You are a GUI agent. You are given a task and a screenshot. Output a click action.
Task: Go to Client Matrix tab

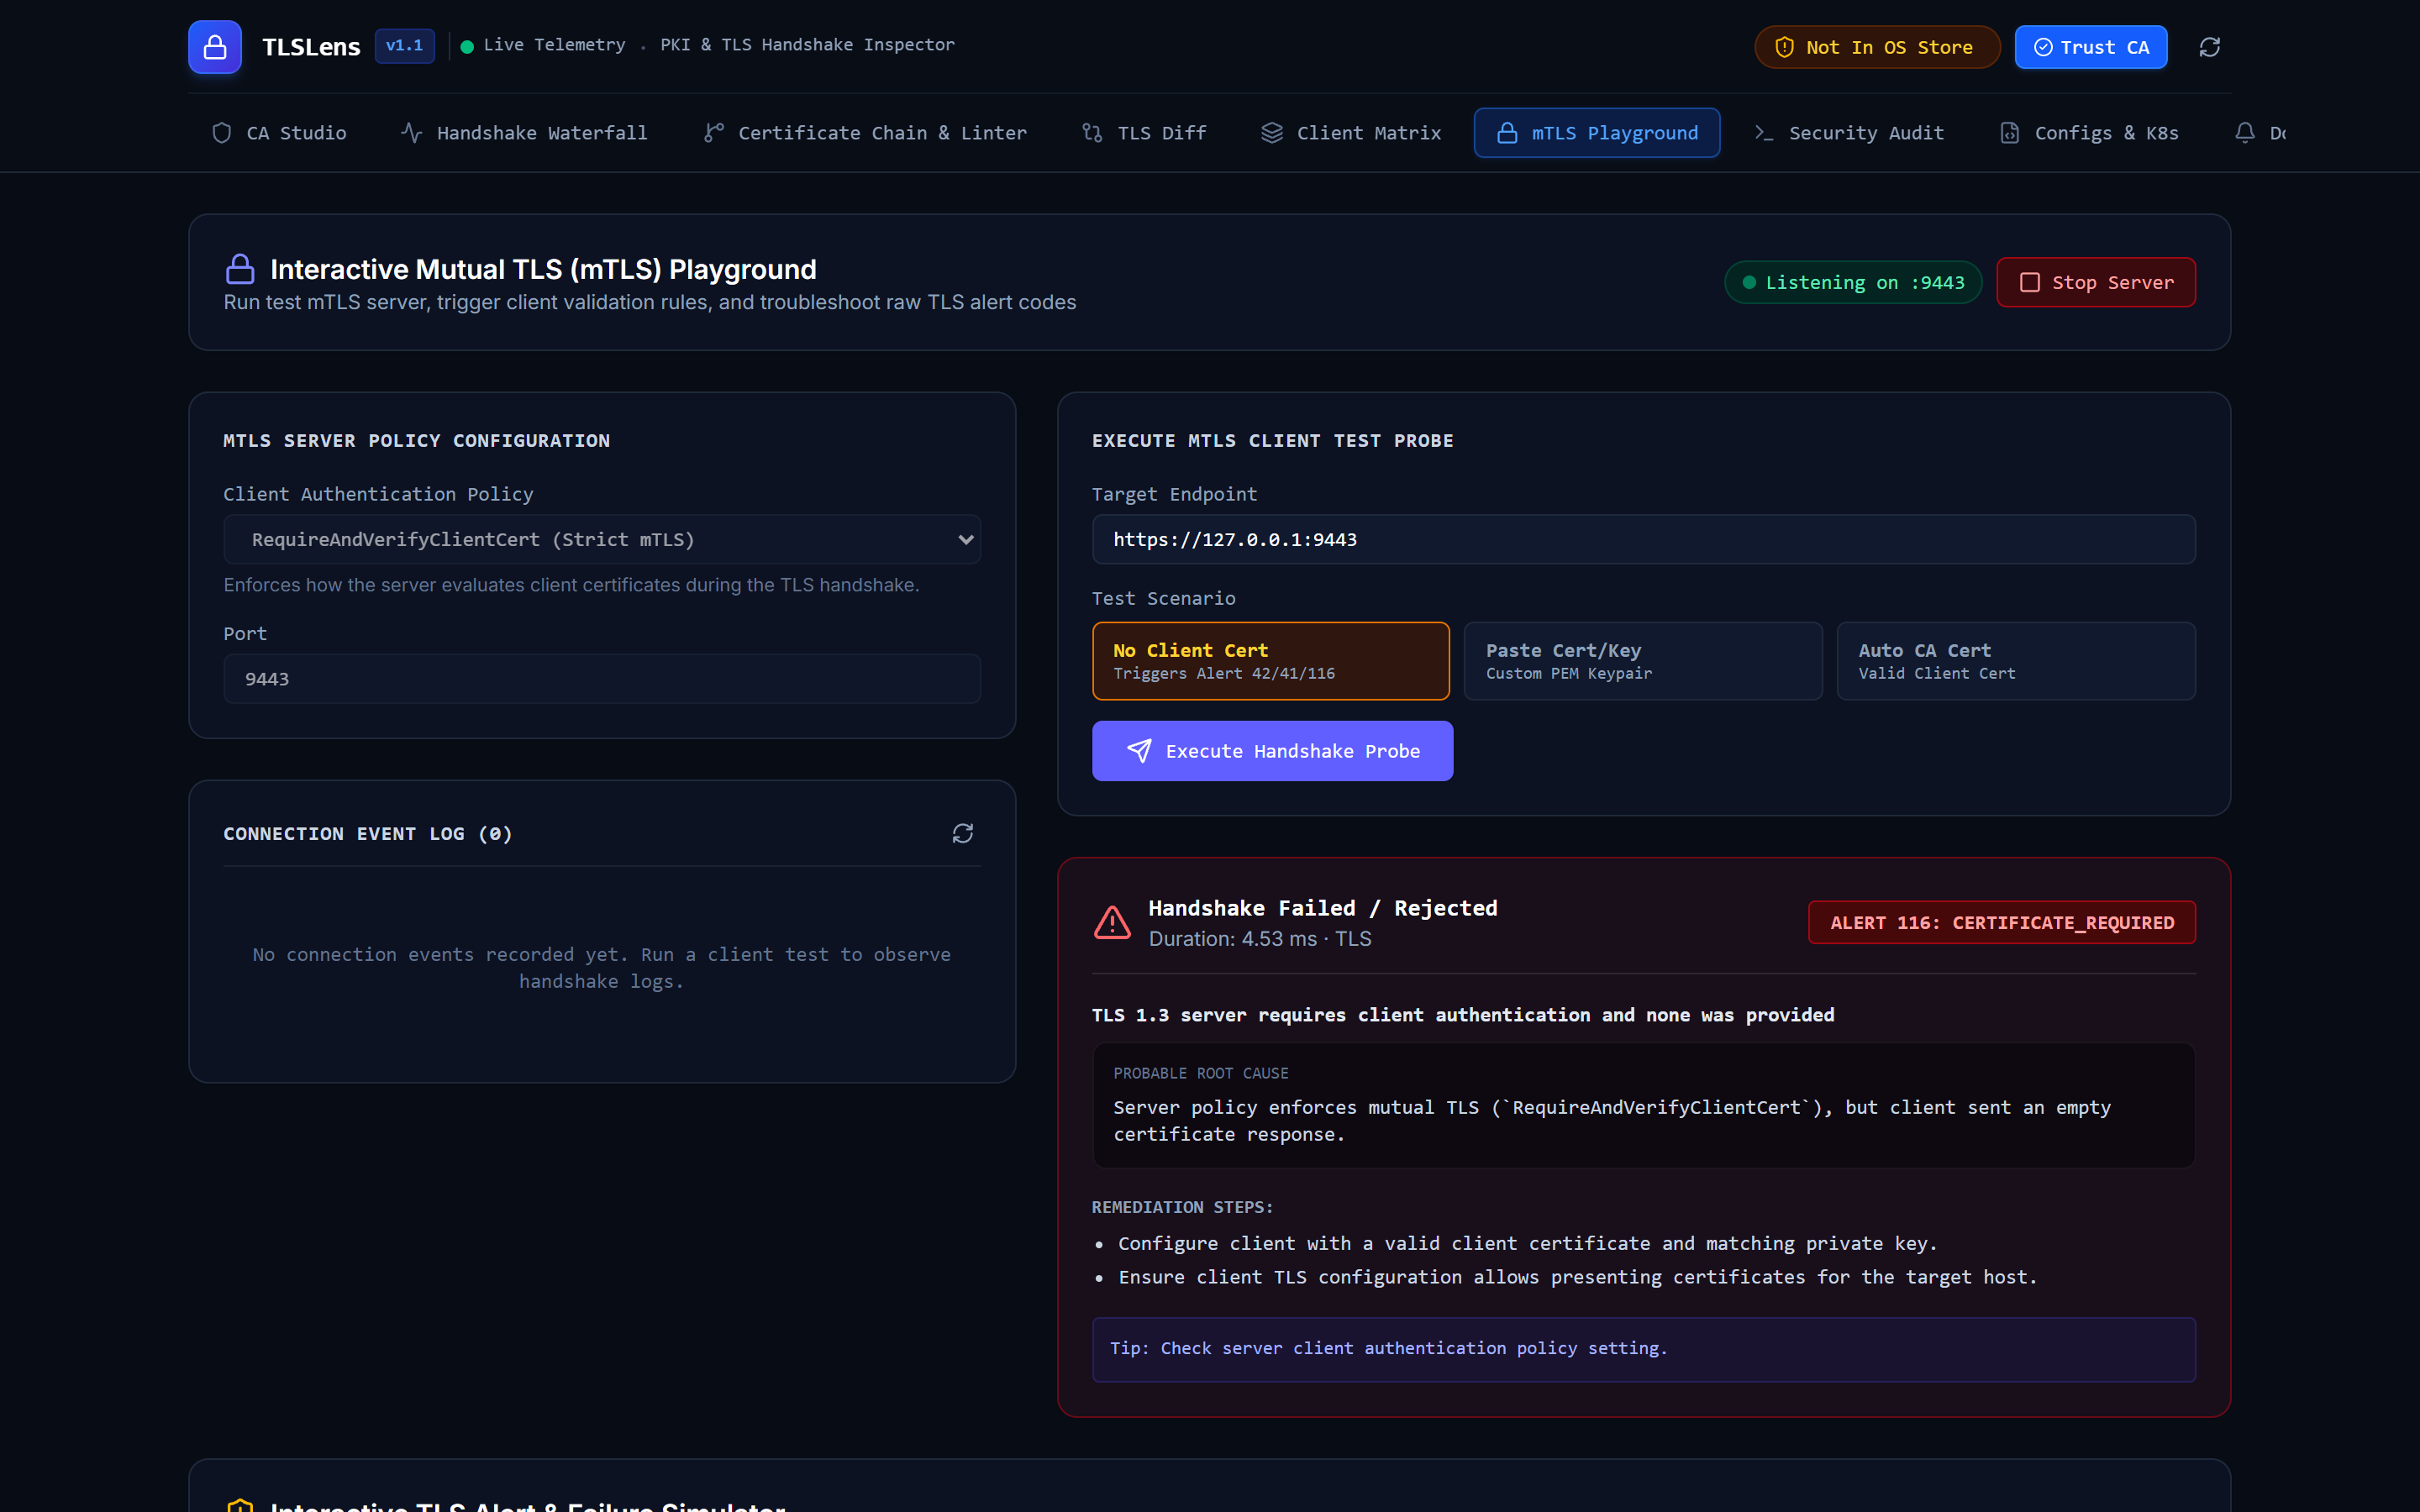pyautogui.click(x=1351, y=133)
